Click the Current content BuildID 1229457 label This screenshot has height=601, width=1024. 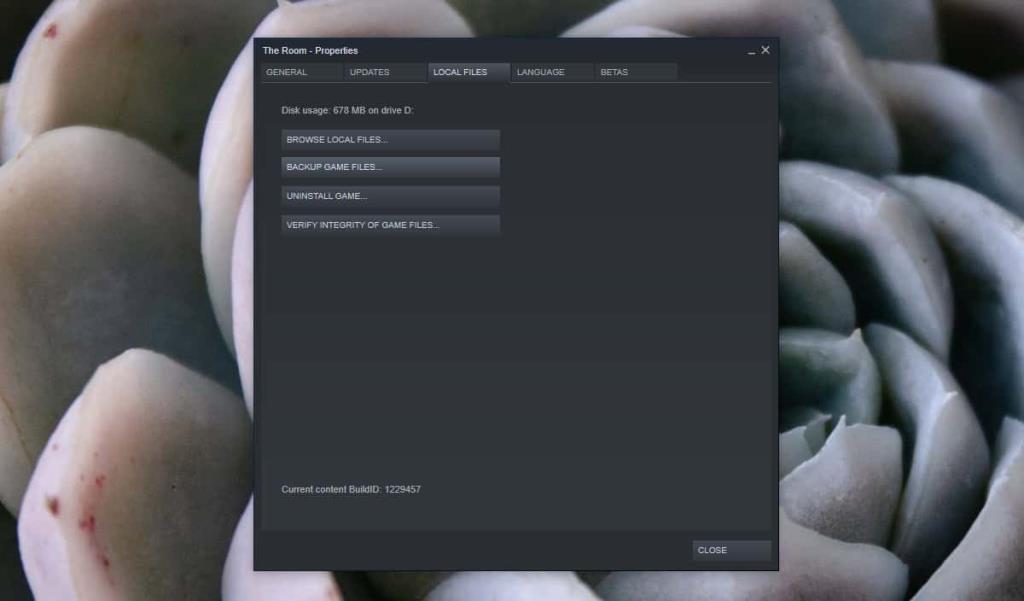pyautogui.click(x=352, y=489)
